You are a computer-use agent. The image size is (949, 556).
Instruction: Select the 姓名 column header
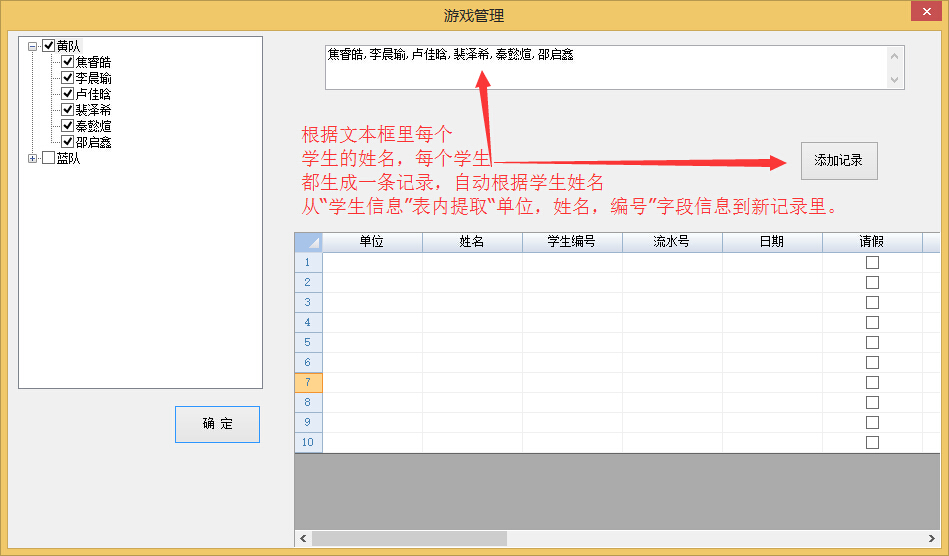click(x=472, y=242)
